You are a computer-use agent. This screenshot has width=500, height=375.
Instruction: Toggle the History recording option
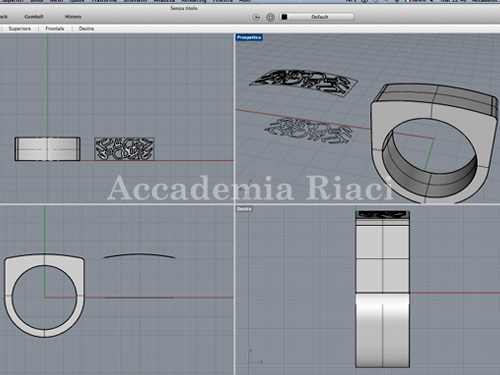pyautogui.click(x=73, y=17)
